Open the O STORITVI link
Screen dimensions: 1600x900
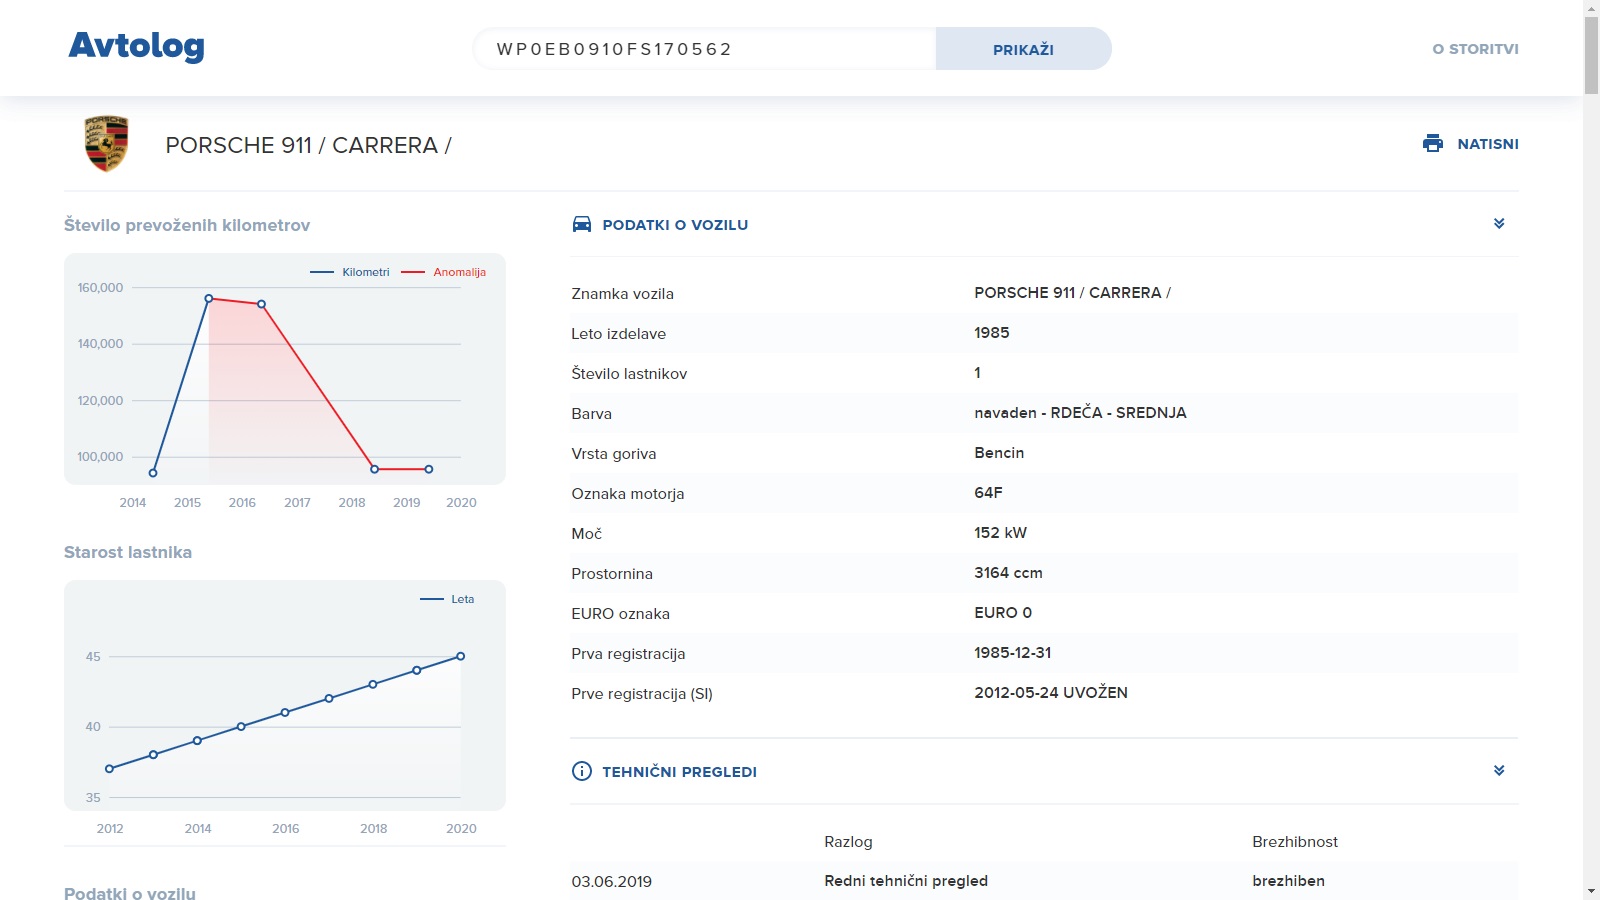click(1475, 49)
